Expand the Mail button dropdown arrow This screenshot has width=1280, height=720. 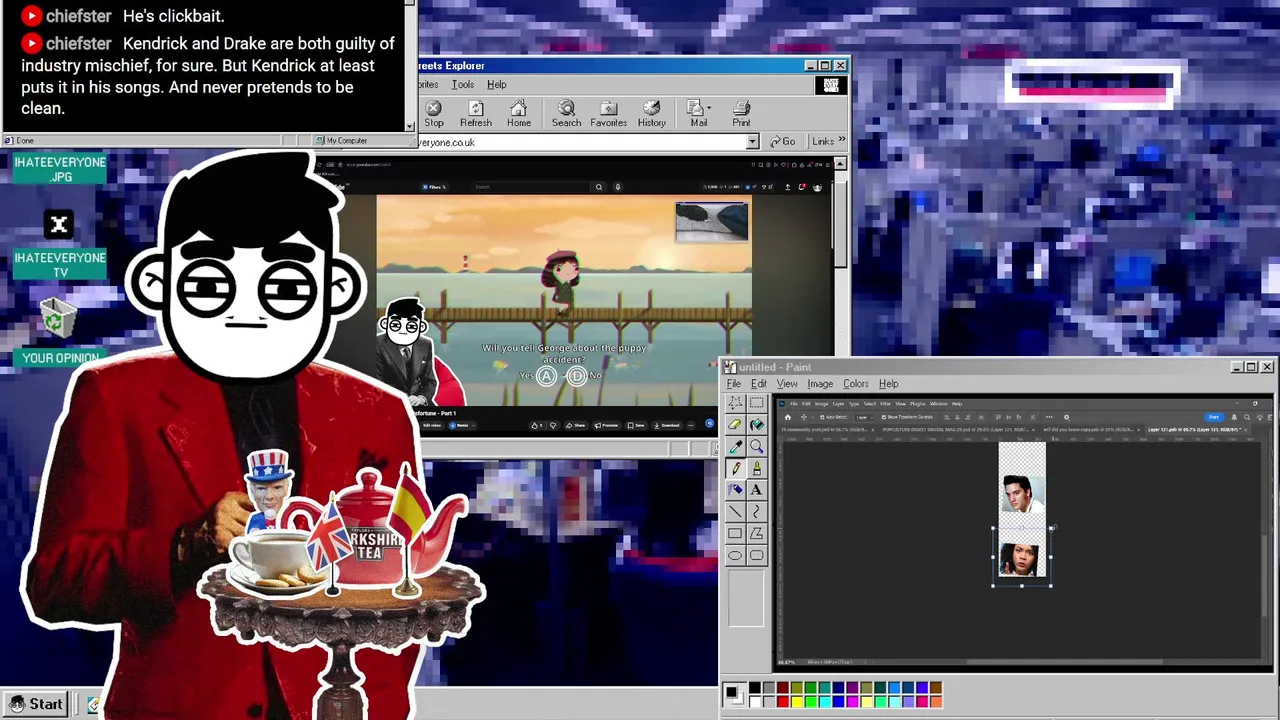click(709, 108)
